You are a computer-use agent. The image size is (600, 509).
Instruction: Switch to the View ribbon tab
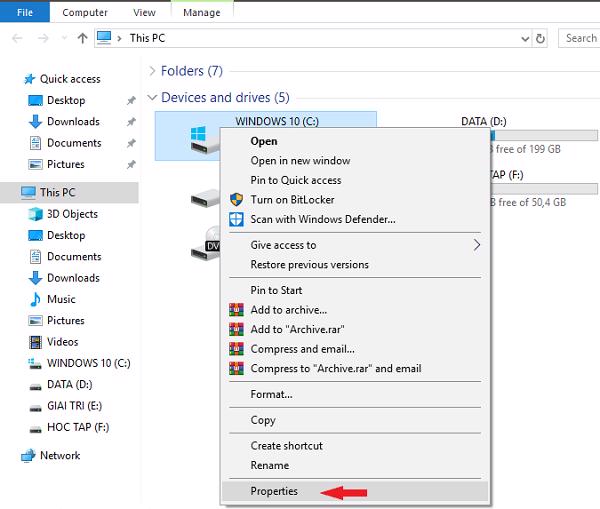[x=144, y=12]
